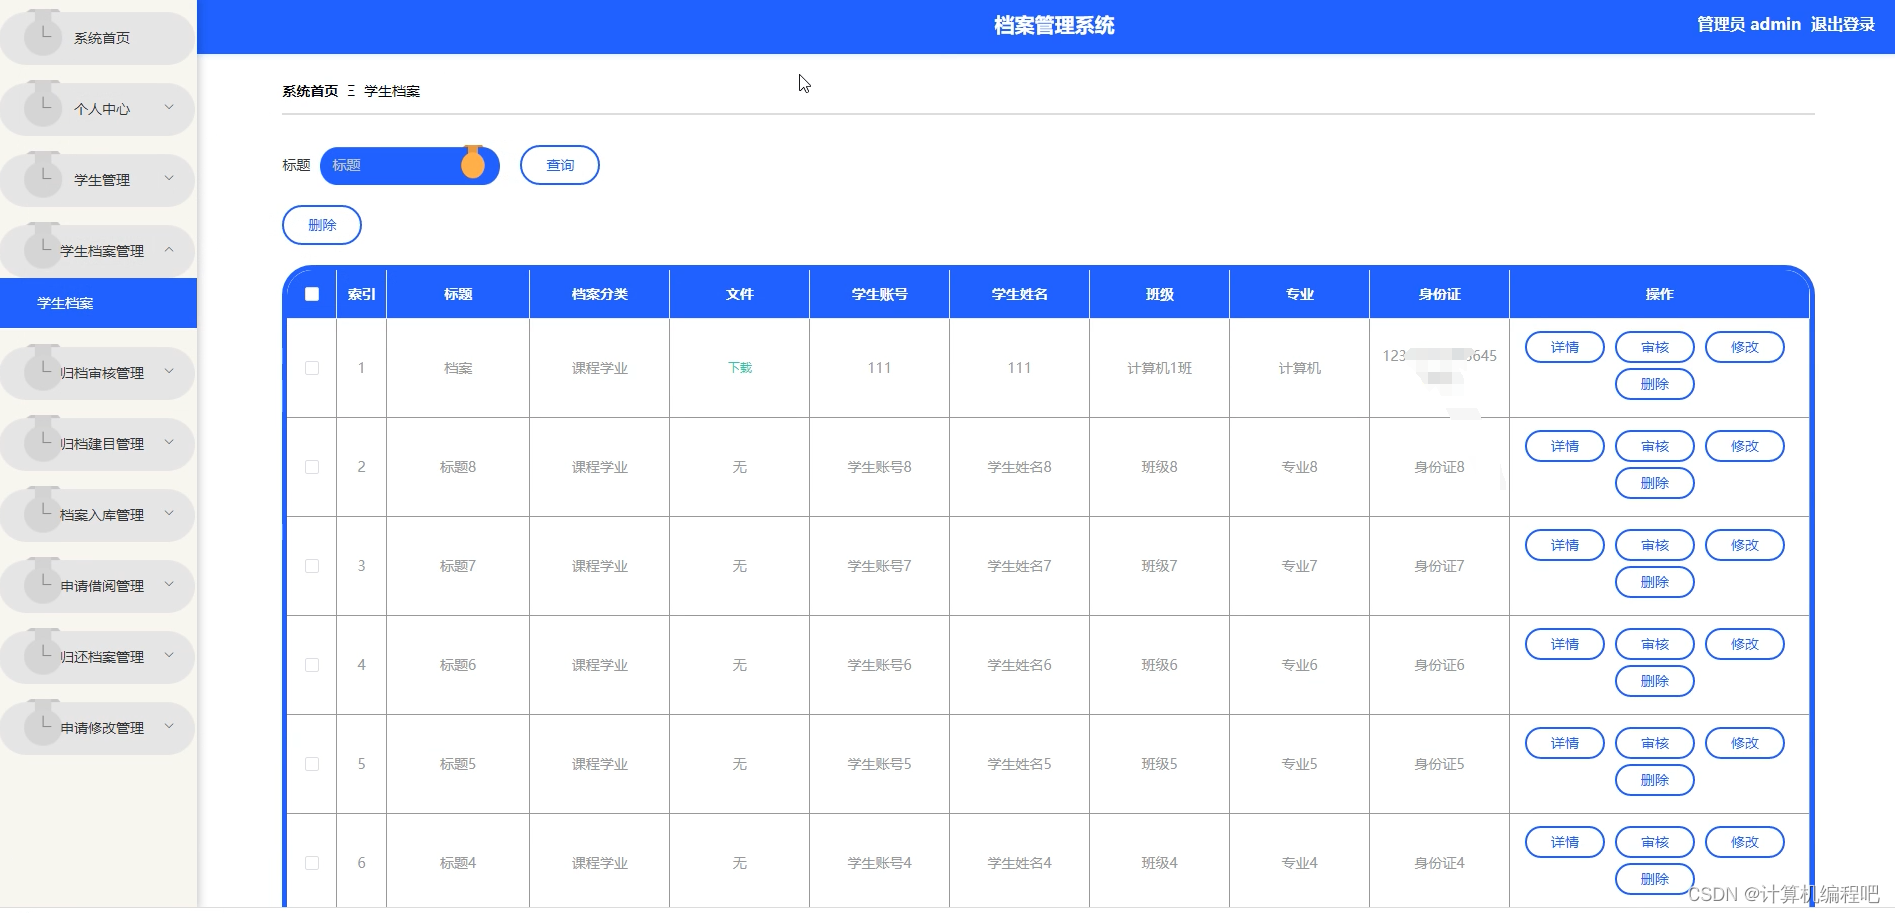Click the 下载 link for 档案 row

click(x=739, y=368)
